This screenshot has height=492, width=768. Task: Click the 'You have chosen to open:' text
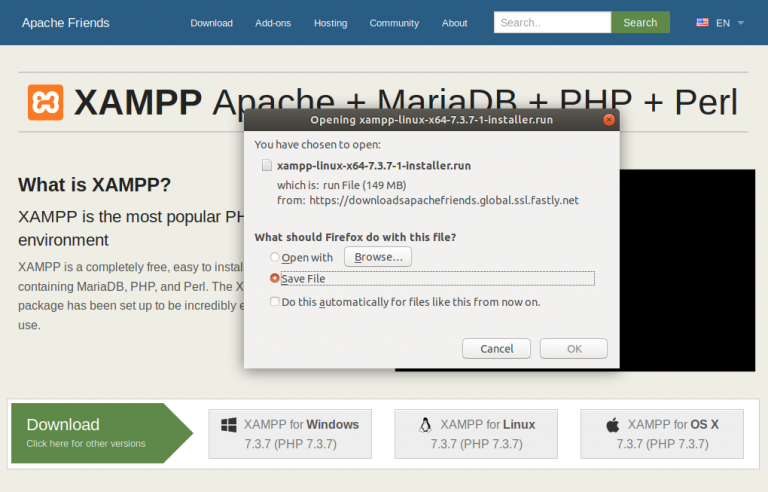click(x=317, y=145)
